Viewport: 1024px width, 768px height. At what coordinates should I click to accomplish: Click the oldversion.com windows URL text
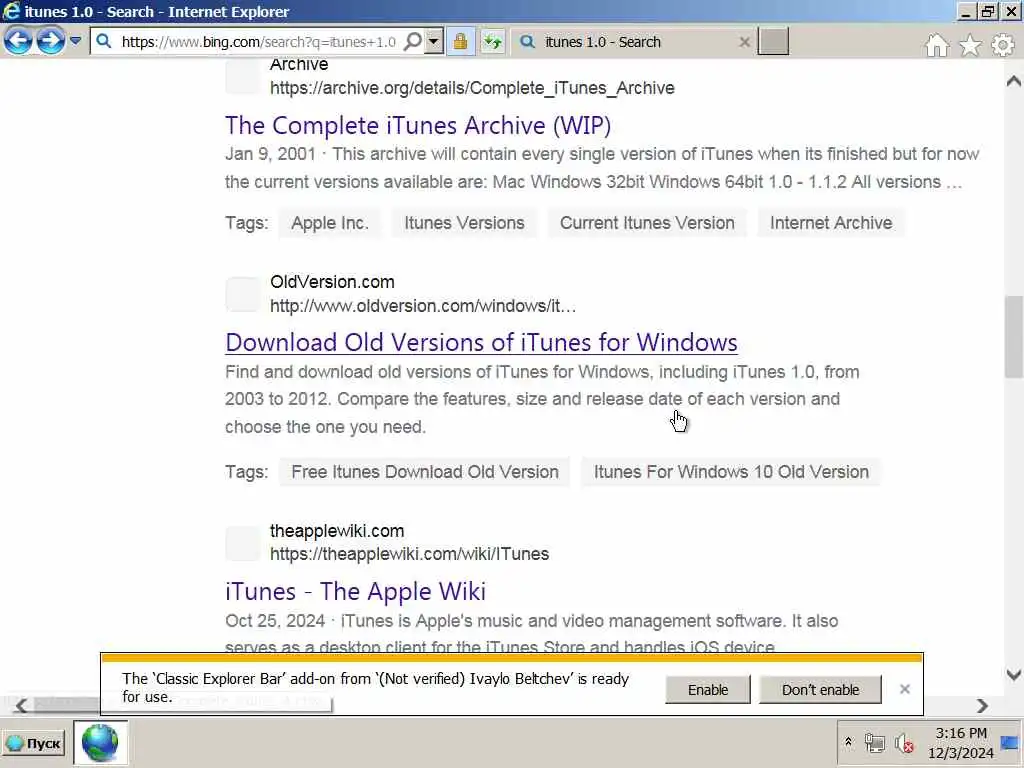point(423,306)
